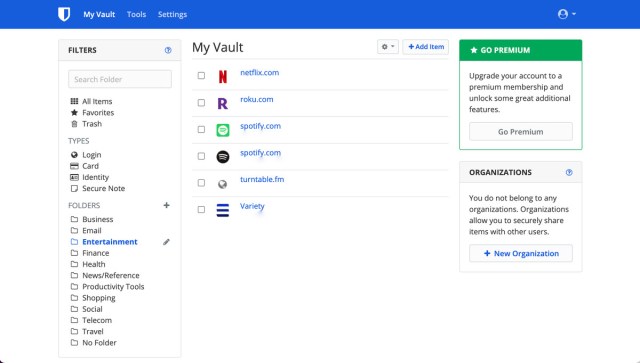Image resolution: width=640 pixels, height=363 pixels.
Task: Edit the Entertainment folder via pencil icon
Action: tap(166, 242)
